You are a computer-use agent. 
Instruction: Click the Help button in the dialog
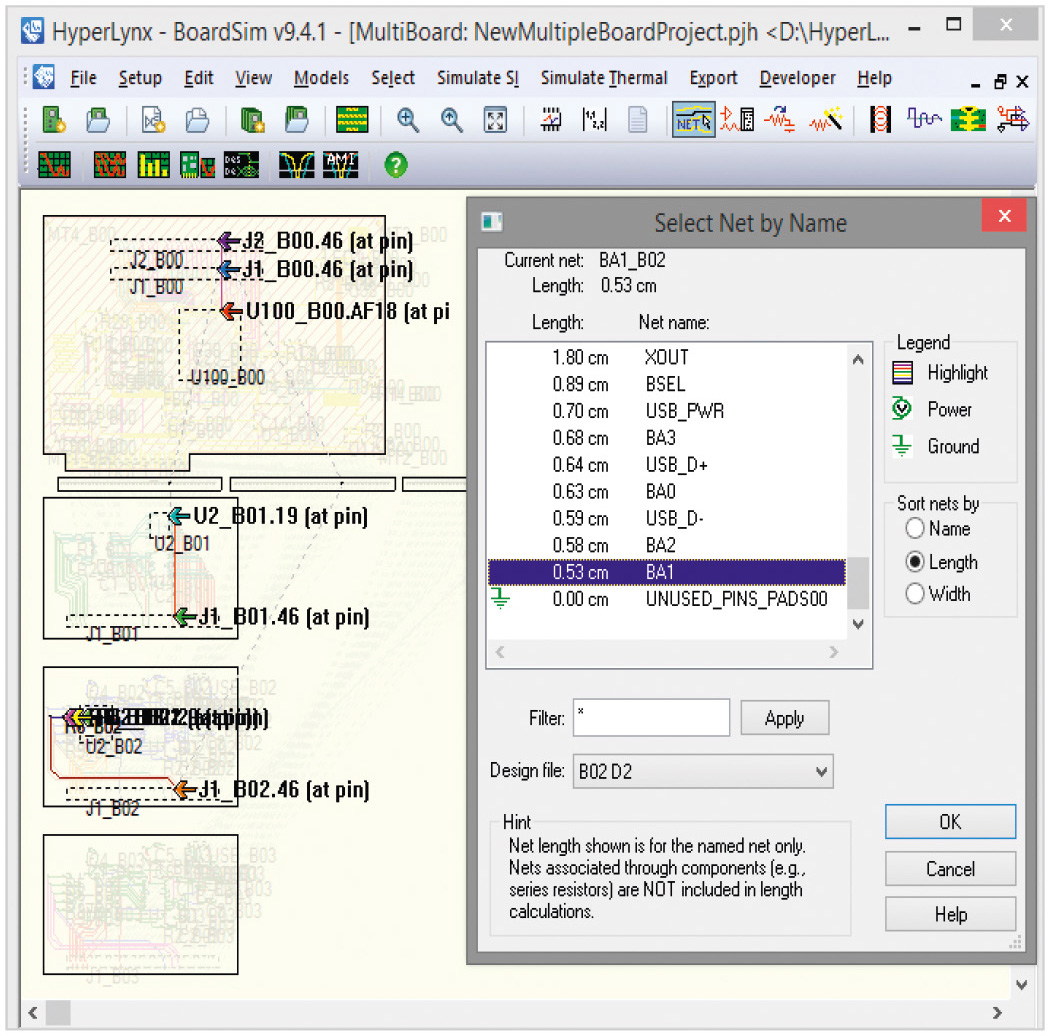coord(950,914)
